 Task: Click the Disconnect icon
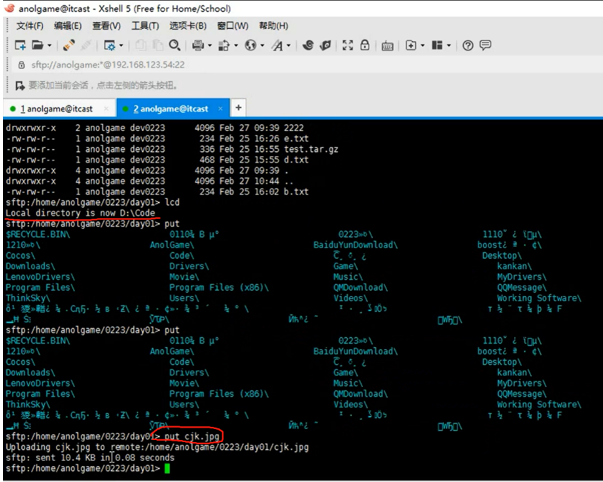point(86,45)
